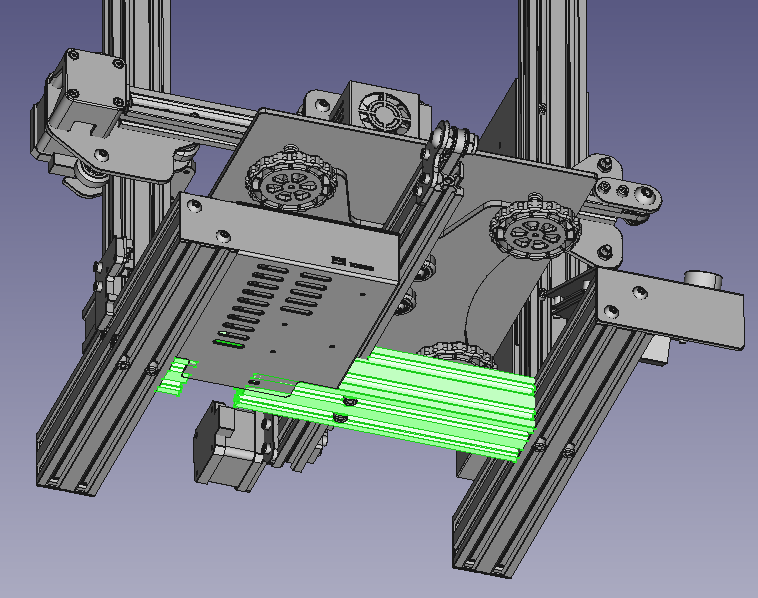758x598 pixels.
Task: Click the power supply vented cover plate
Action: tap(295, 319)
